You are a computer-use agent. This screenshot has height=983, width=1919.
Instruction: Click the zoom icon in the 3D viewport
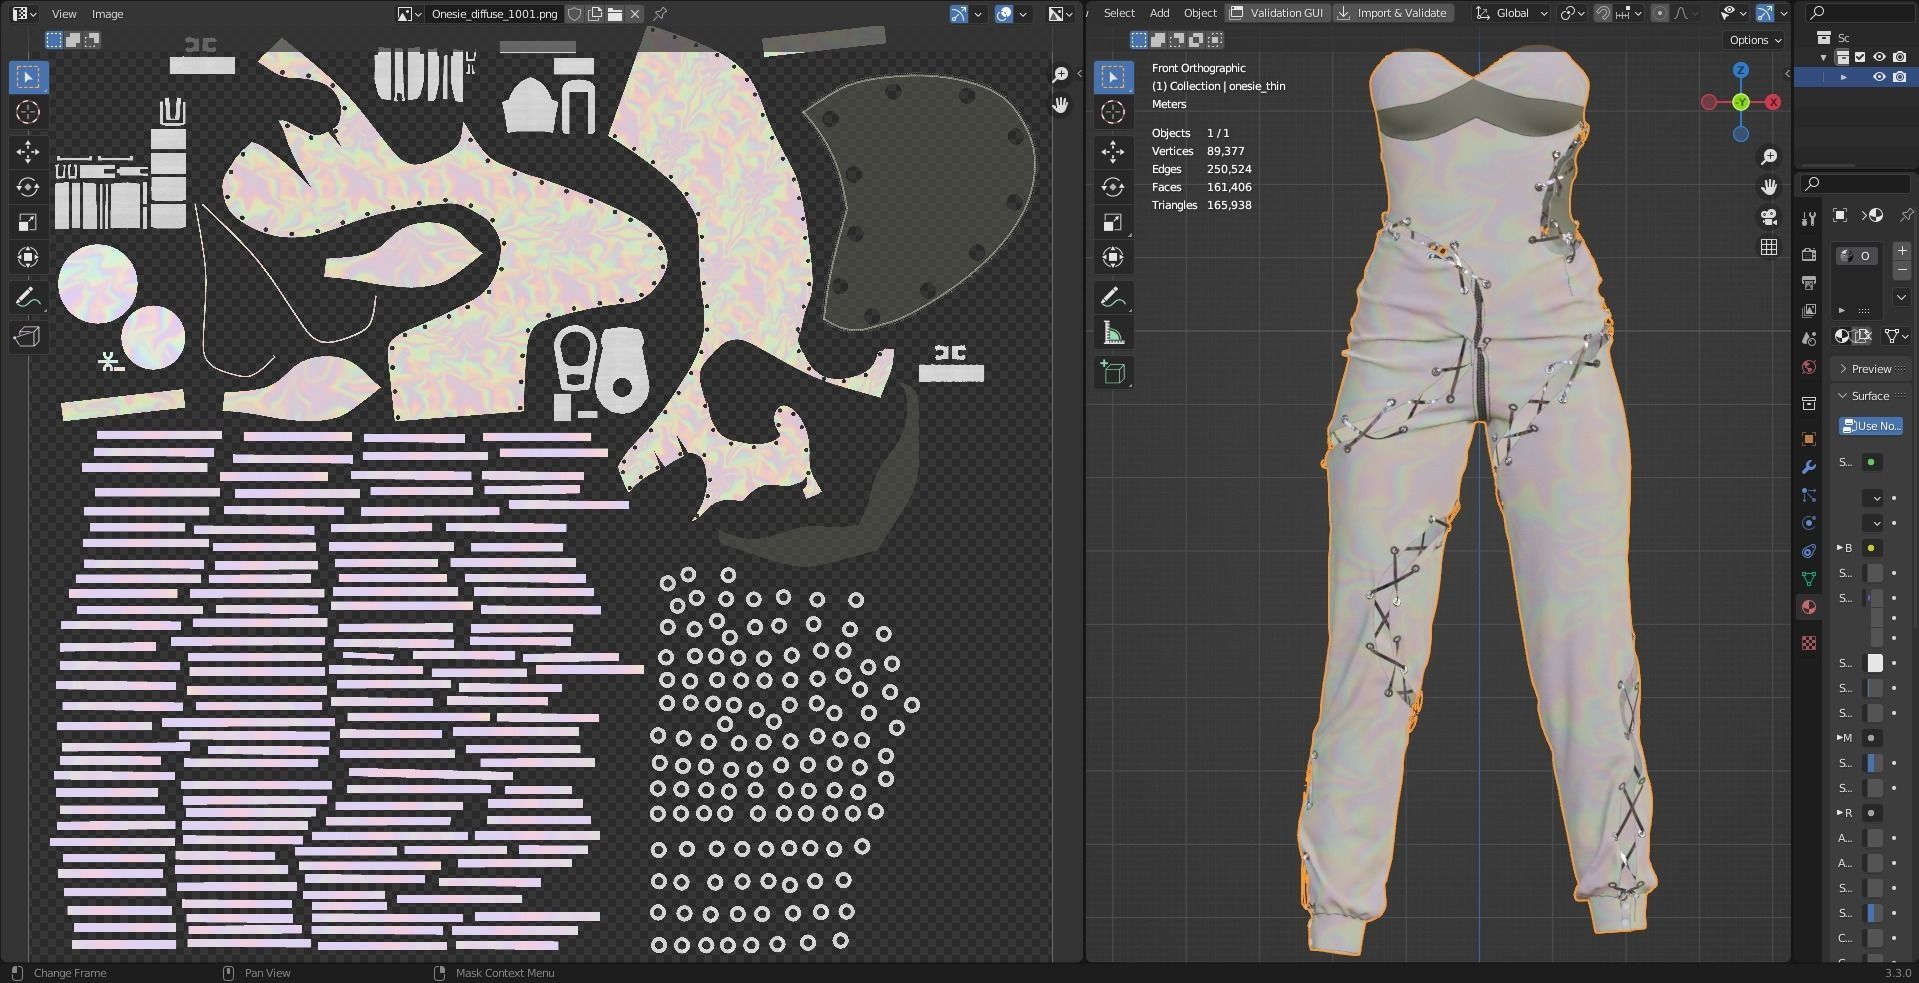pyautogui.click(x=1769, y=157)
